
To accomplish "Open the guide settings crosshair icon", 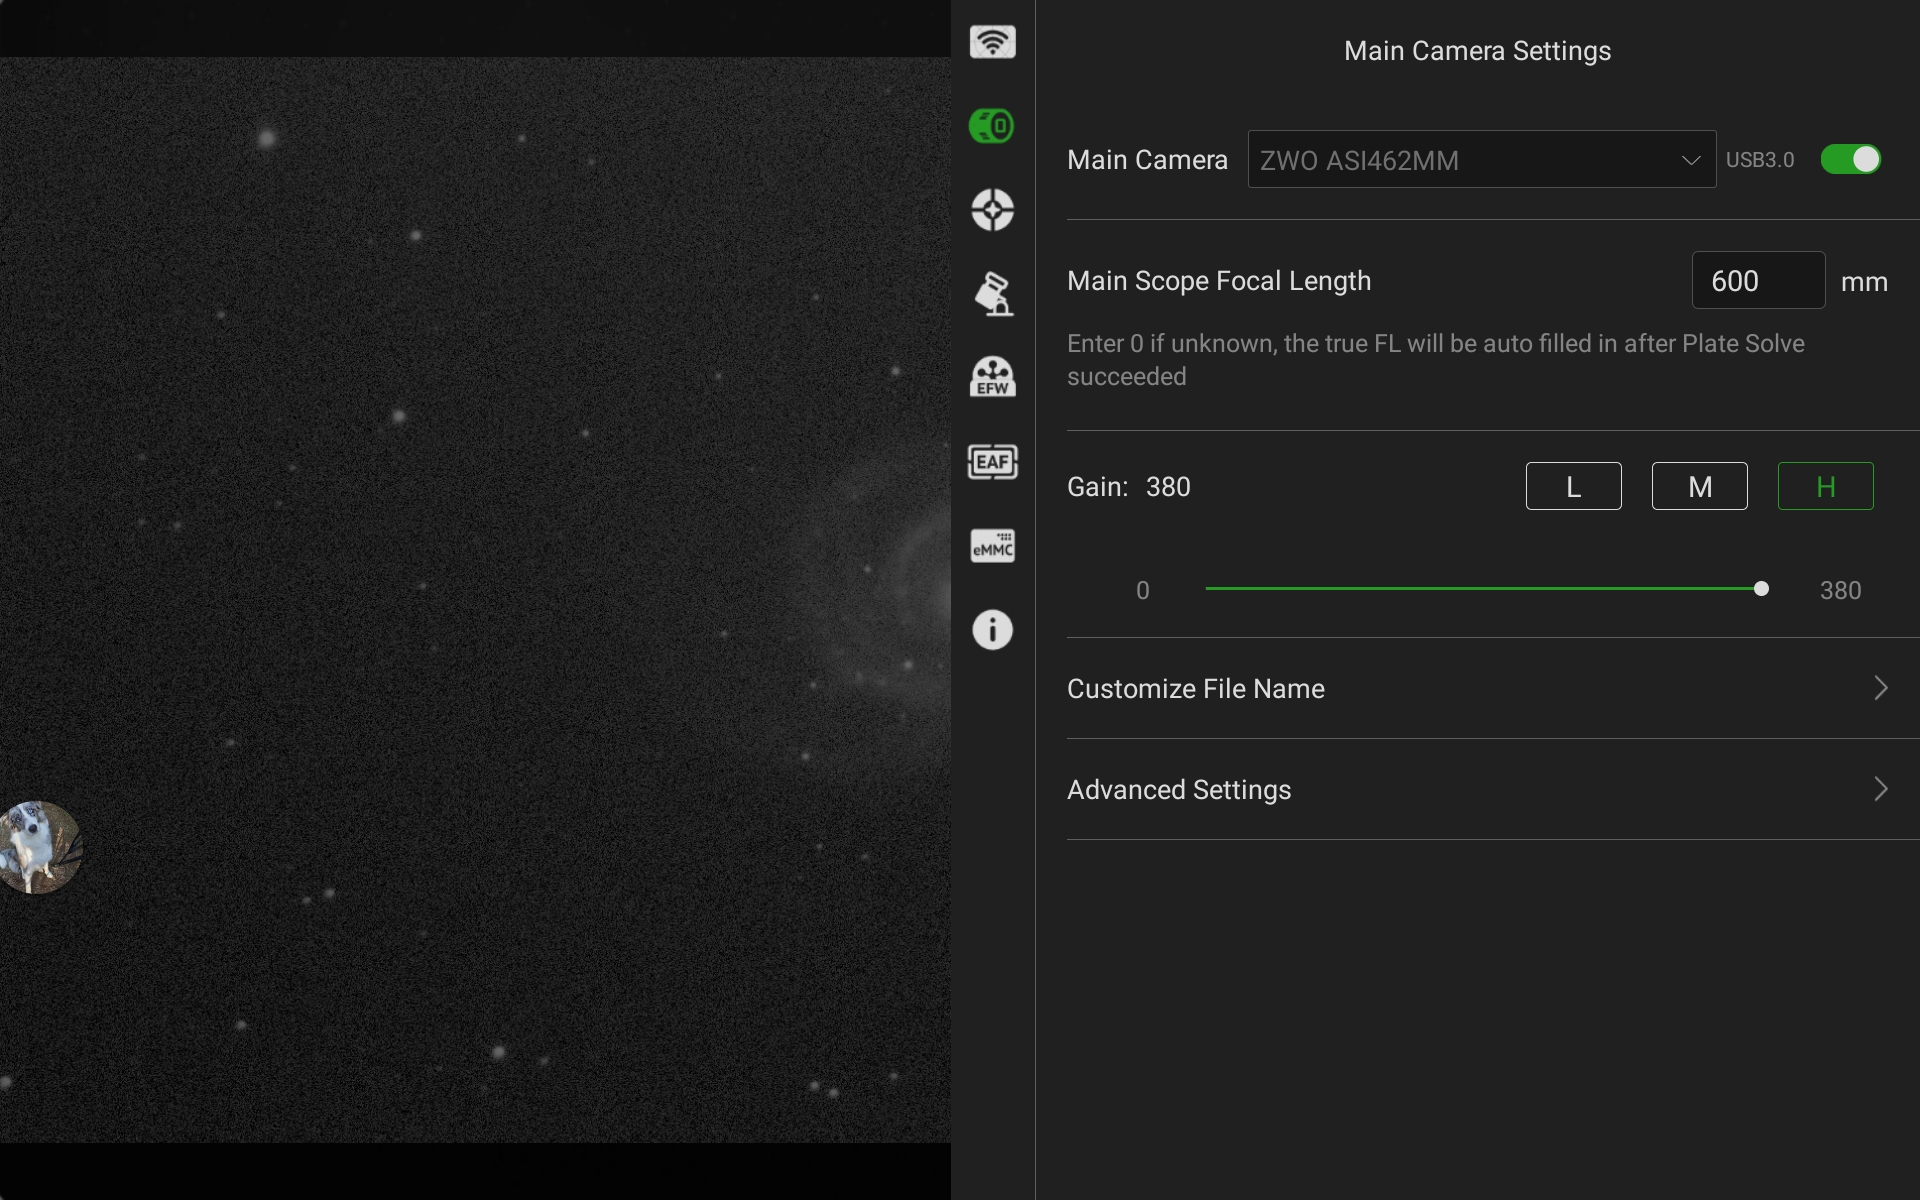I will point(992,210).
